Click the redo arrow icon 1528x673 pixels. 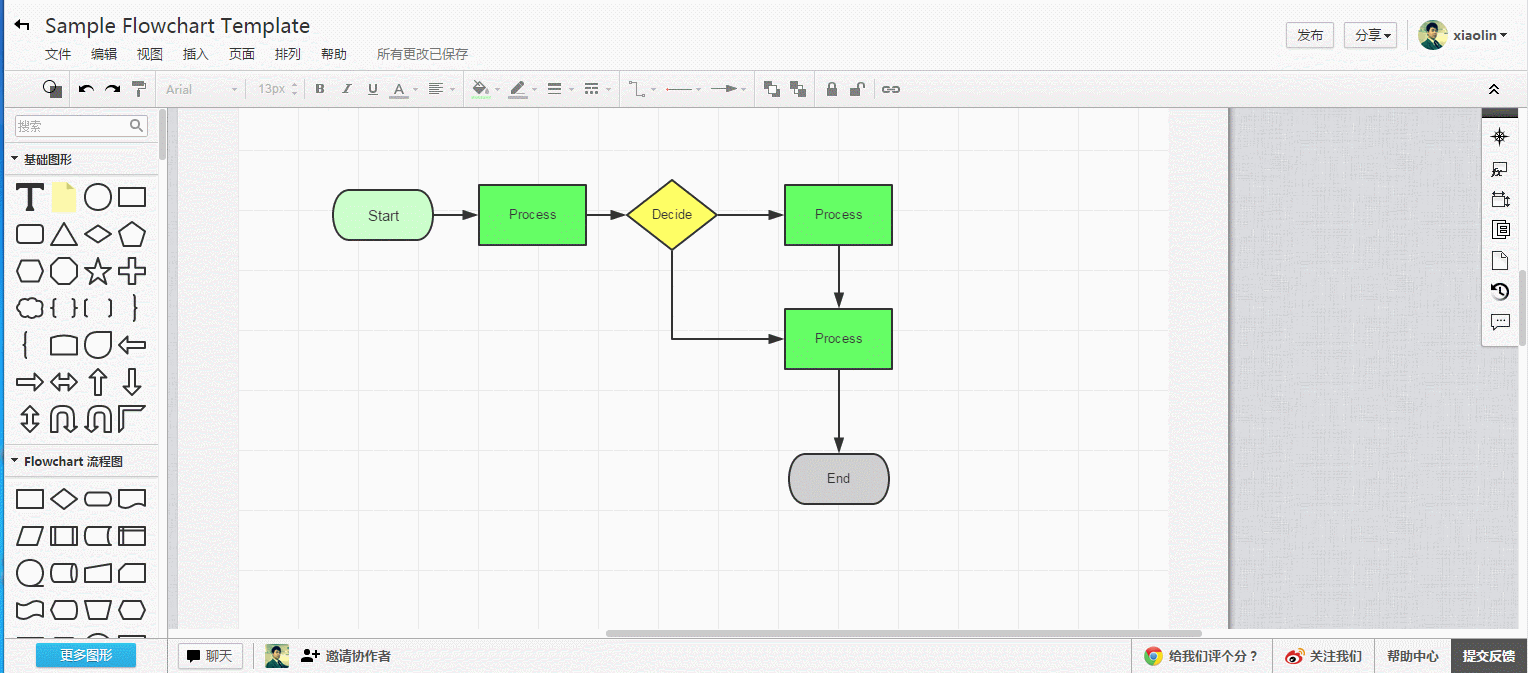[x=111, y=89]
